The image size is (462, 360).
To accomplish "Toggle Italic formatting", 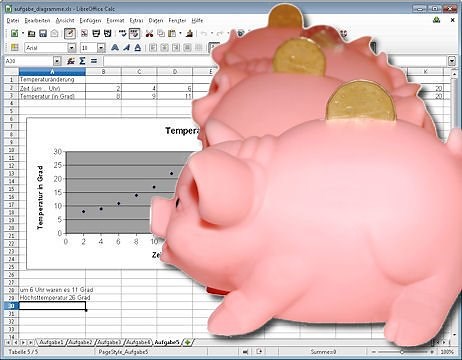I will coord(126,48).
